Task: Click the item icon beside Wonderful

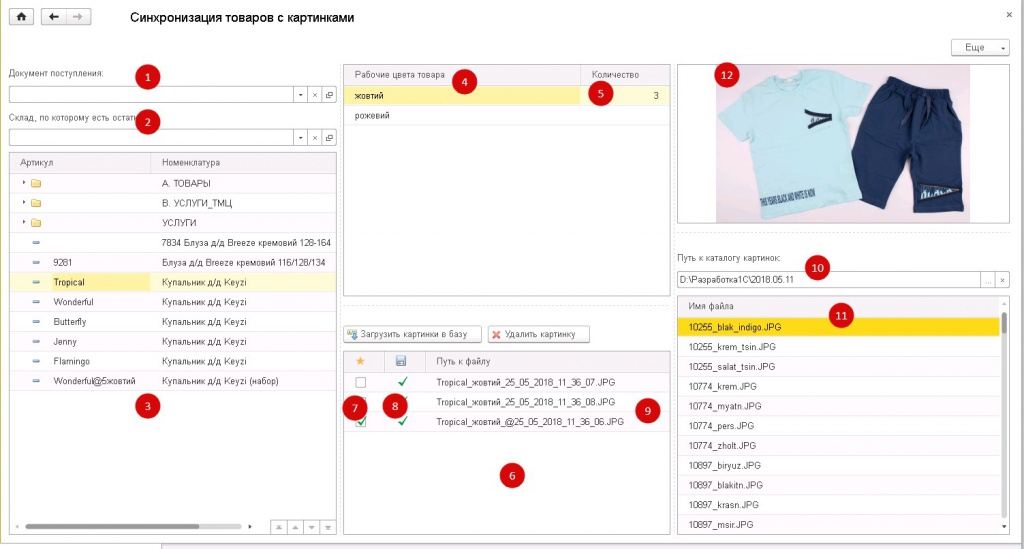Action: (x=36, y=302)
